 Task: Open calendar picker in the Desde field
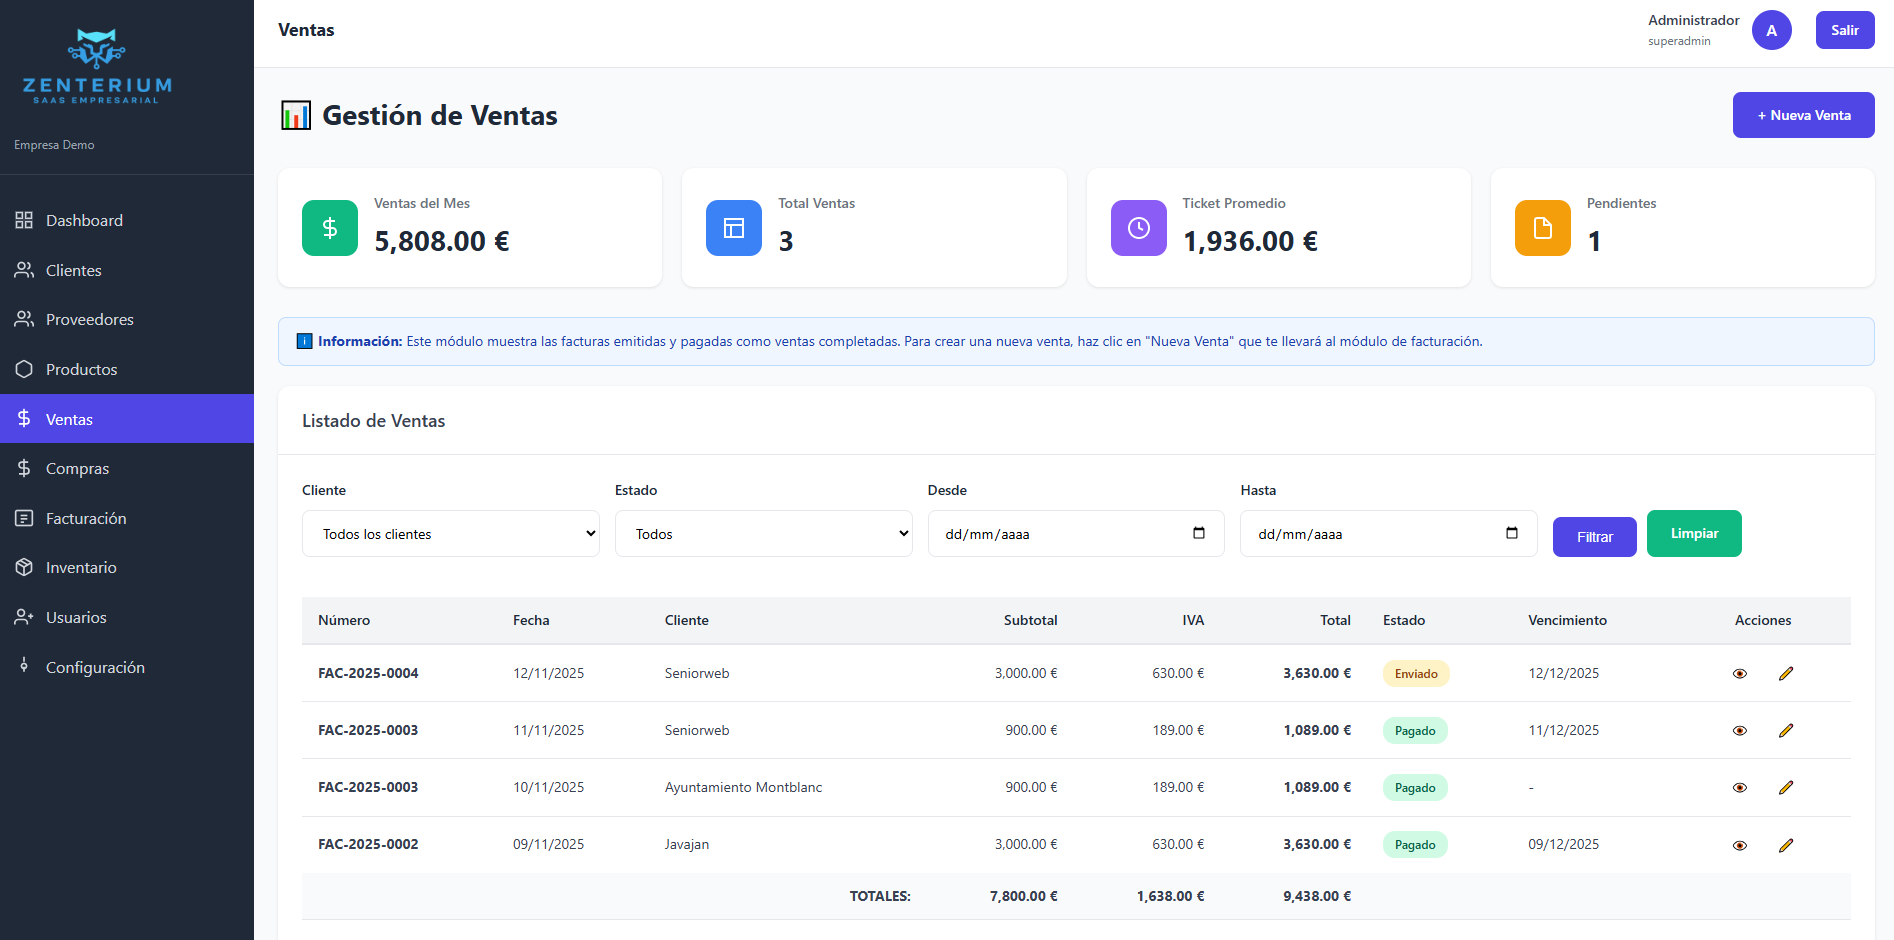tap(1198, 533)
